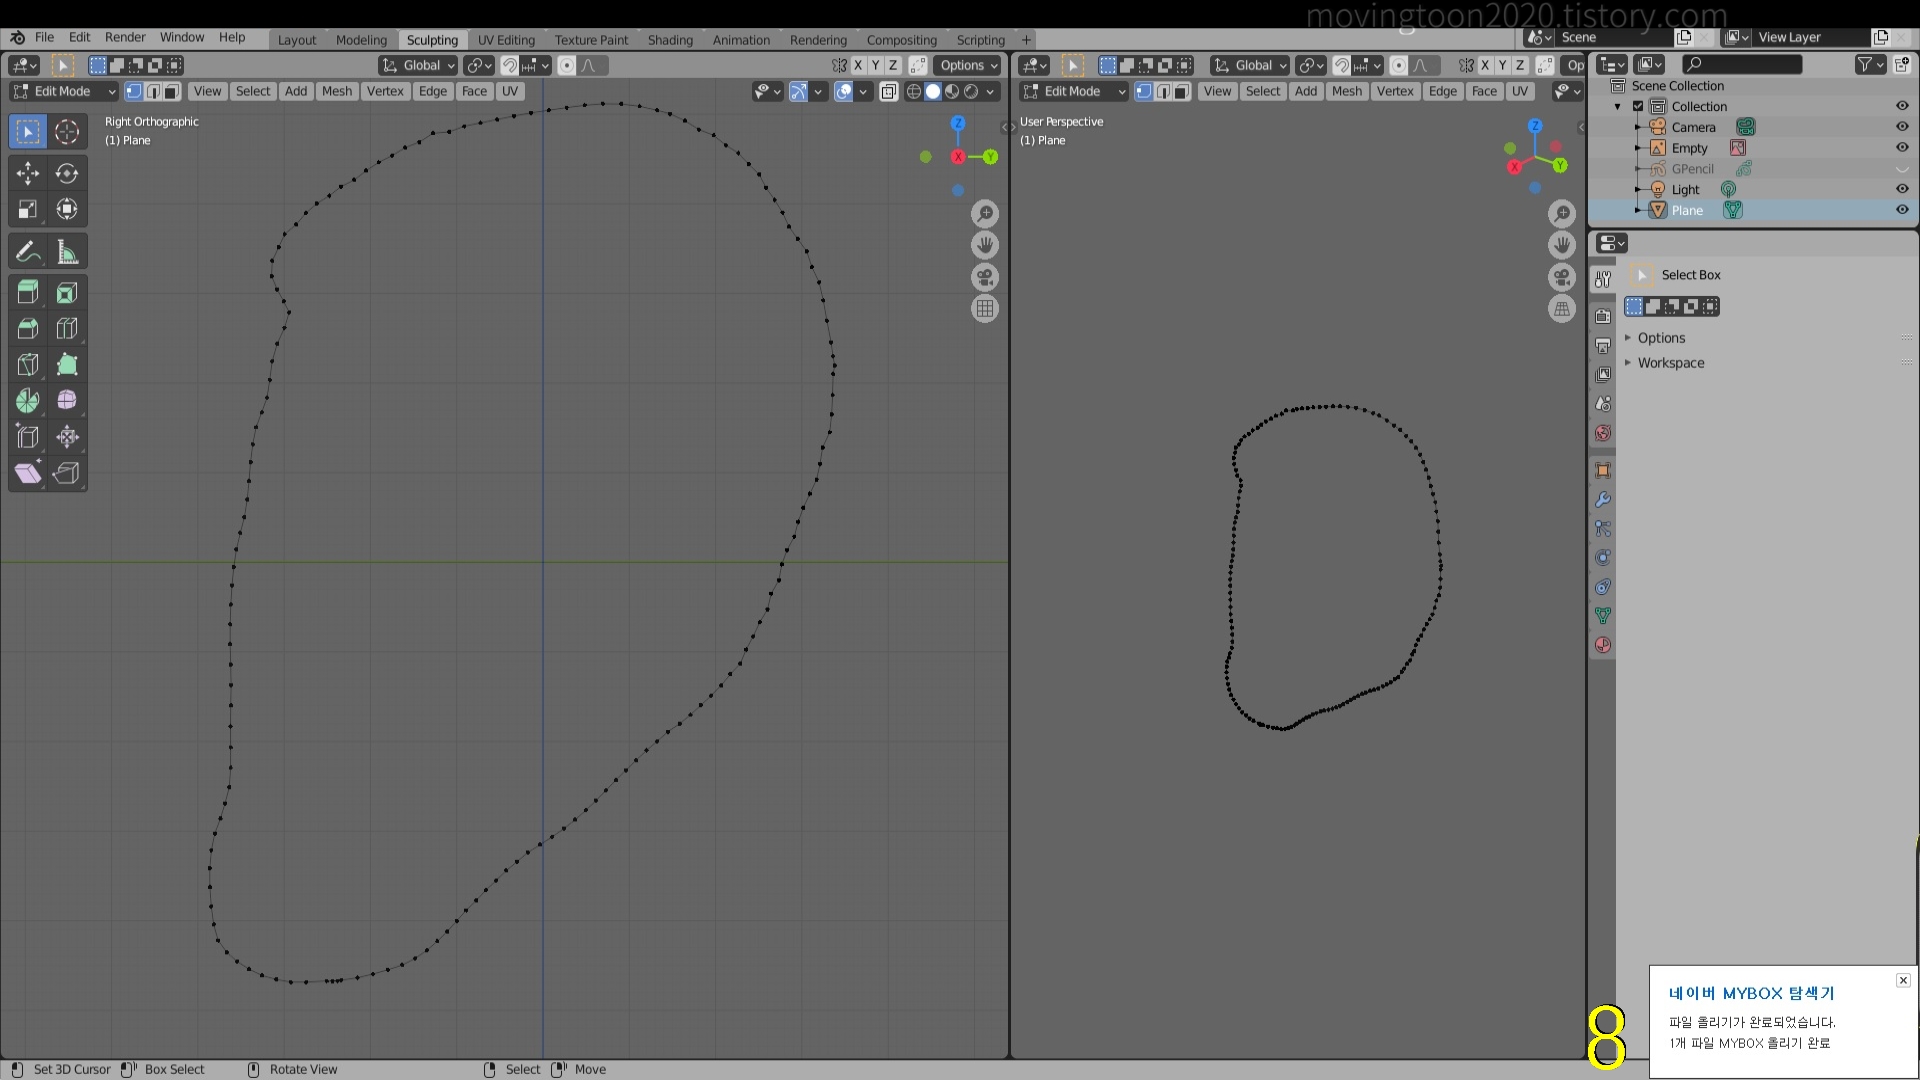Select the Measure tool
Screen dimensions: 1920x1080
[x=67, y=251]
